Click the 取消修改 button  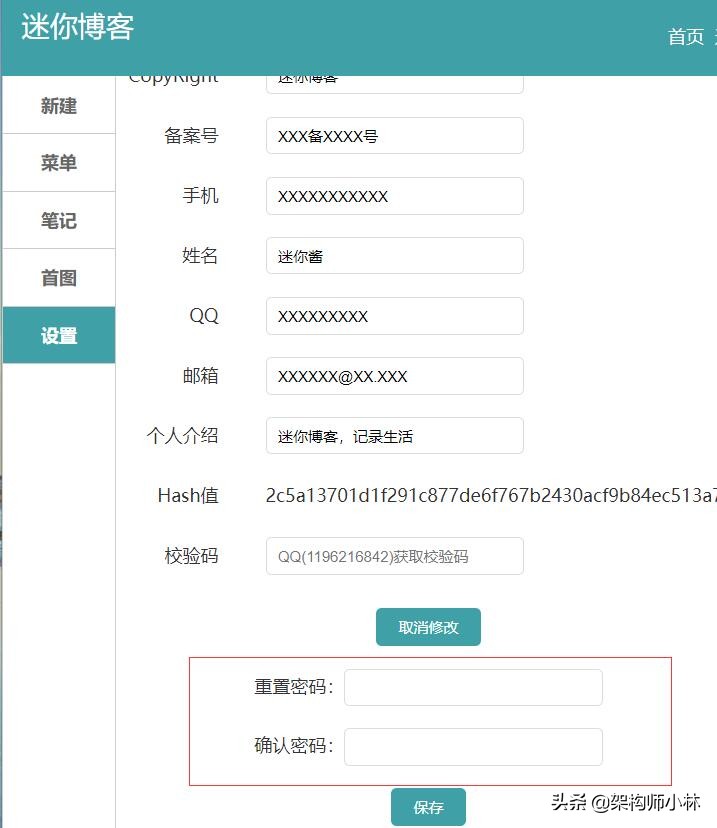pyautogui.click(x=428, y=627)
